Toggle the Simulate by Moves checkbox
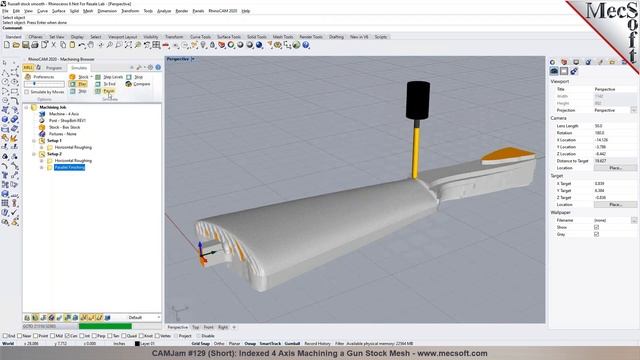 [27, 92]
